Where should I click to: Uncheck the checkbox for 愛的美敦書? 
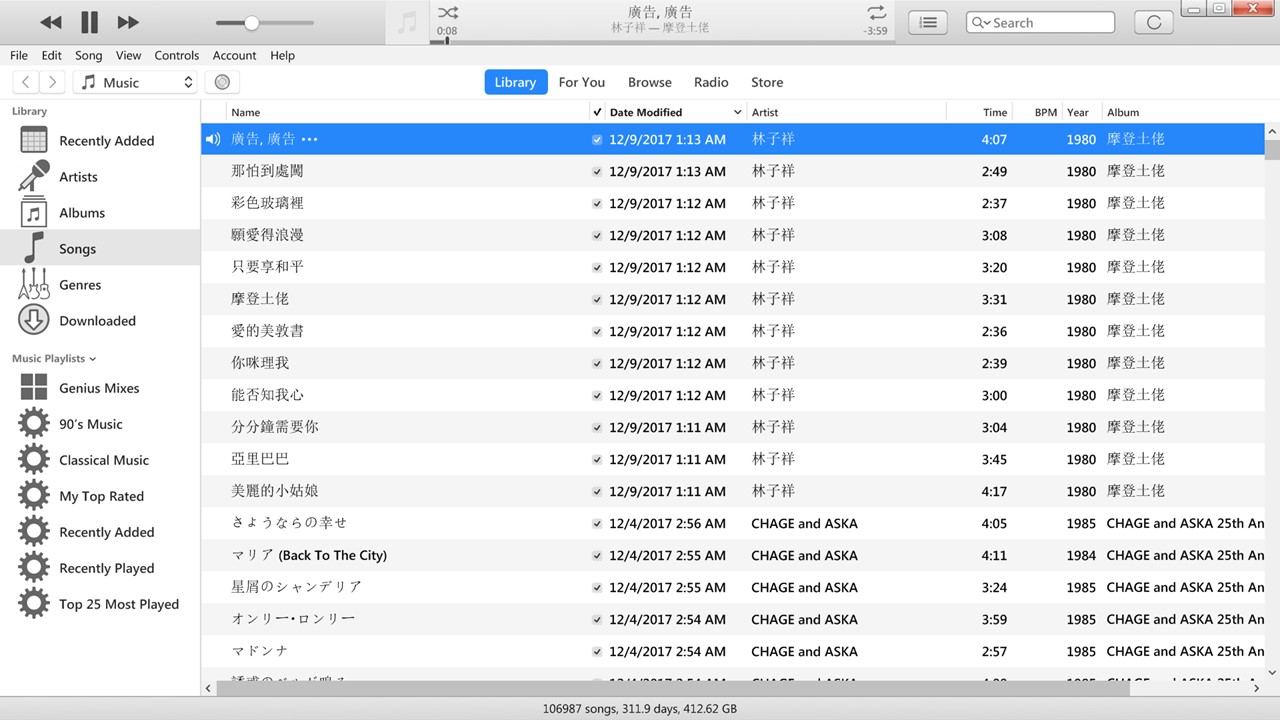tap(597, 331)
